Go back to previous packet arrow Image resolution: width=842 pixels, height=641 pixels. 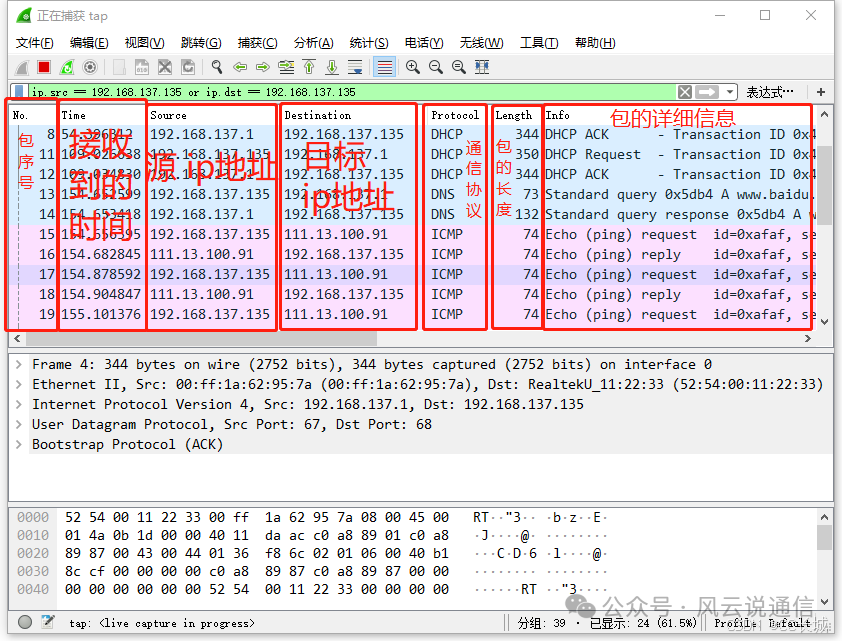tap(240, 67)
